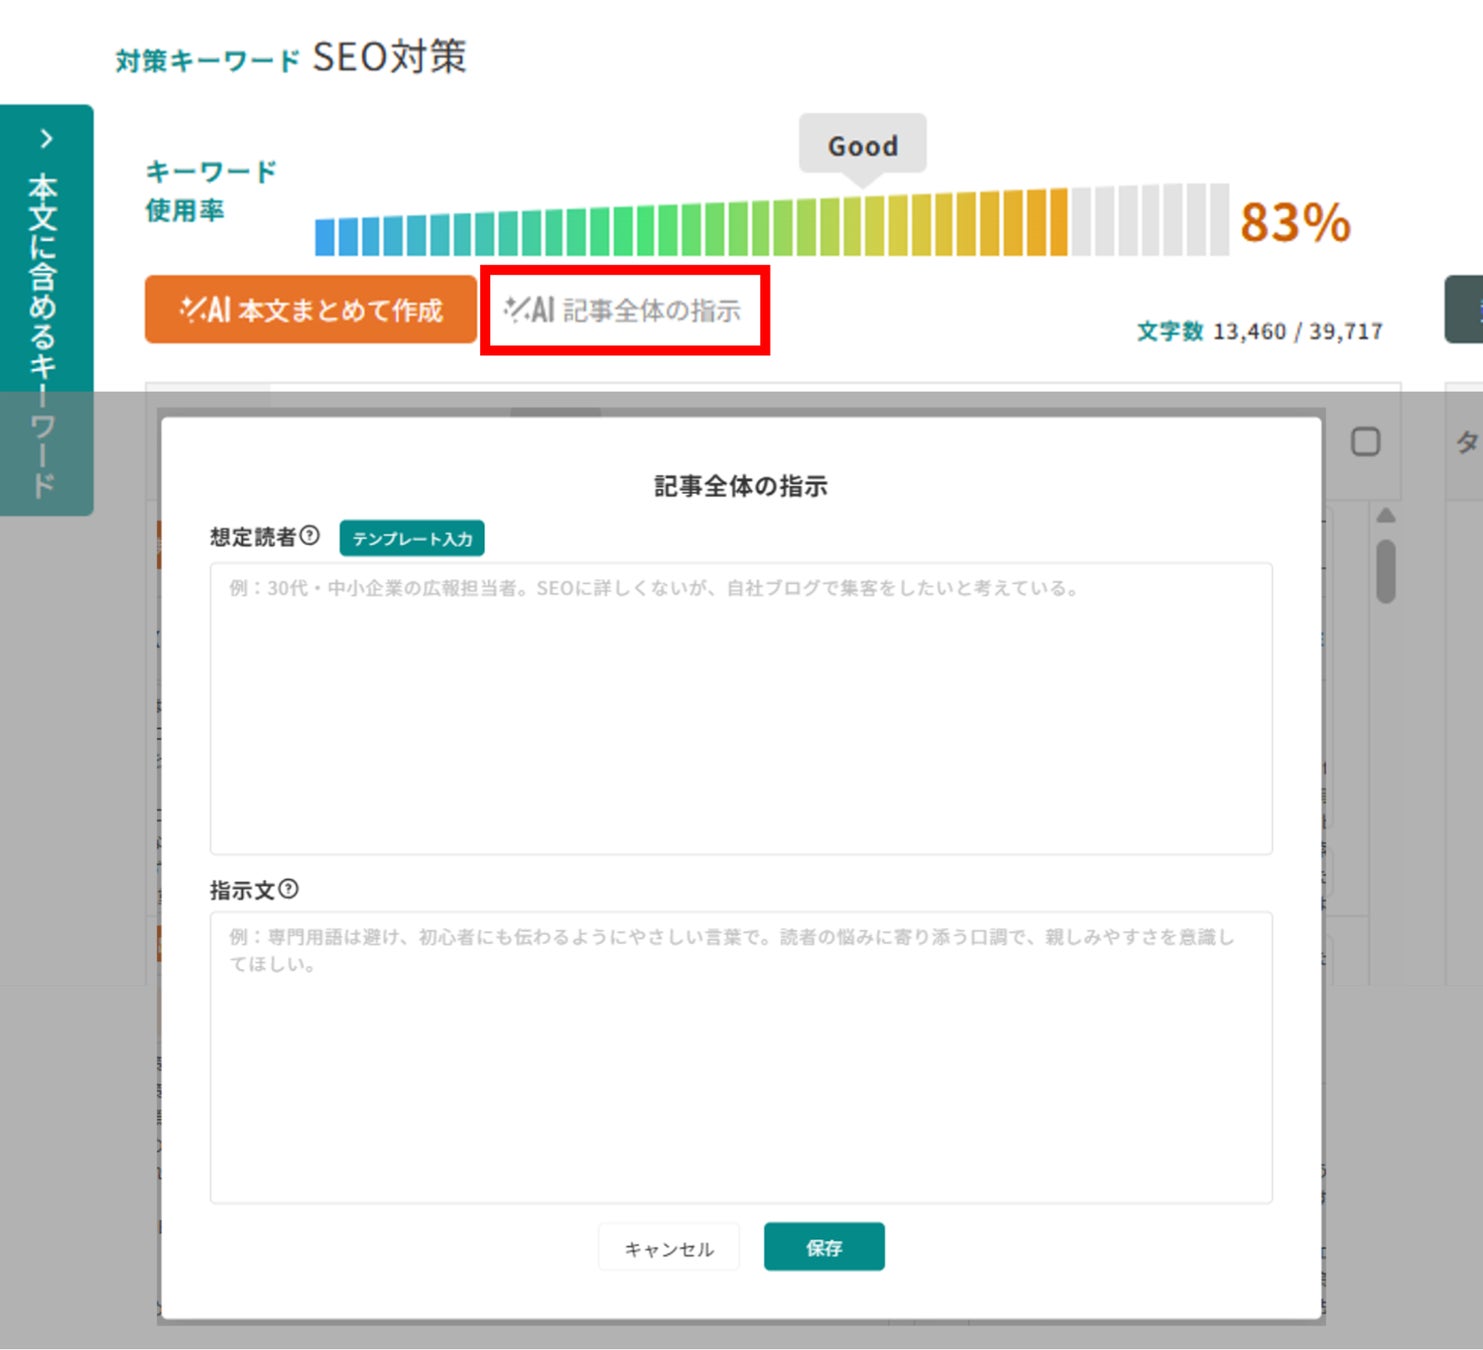
Task: Click the 83% usage percentage
Action: tap(1295, 222)
